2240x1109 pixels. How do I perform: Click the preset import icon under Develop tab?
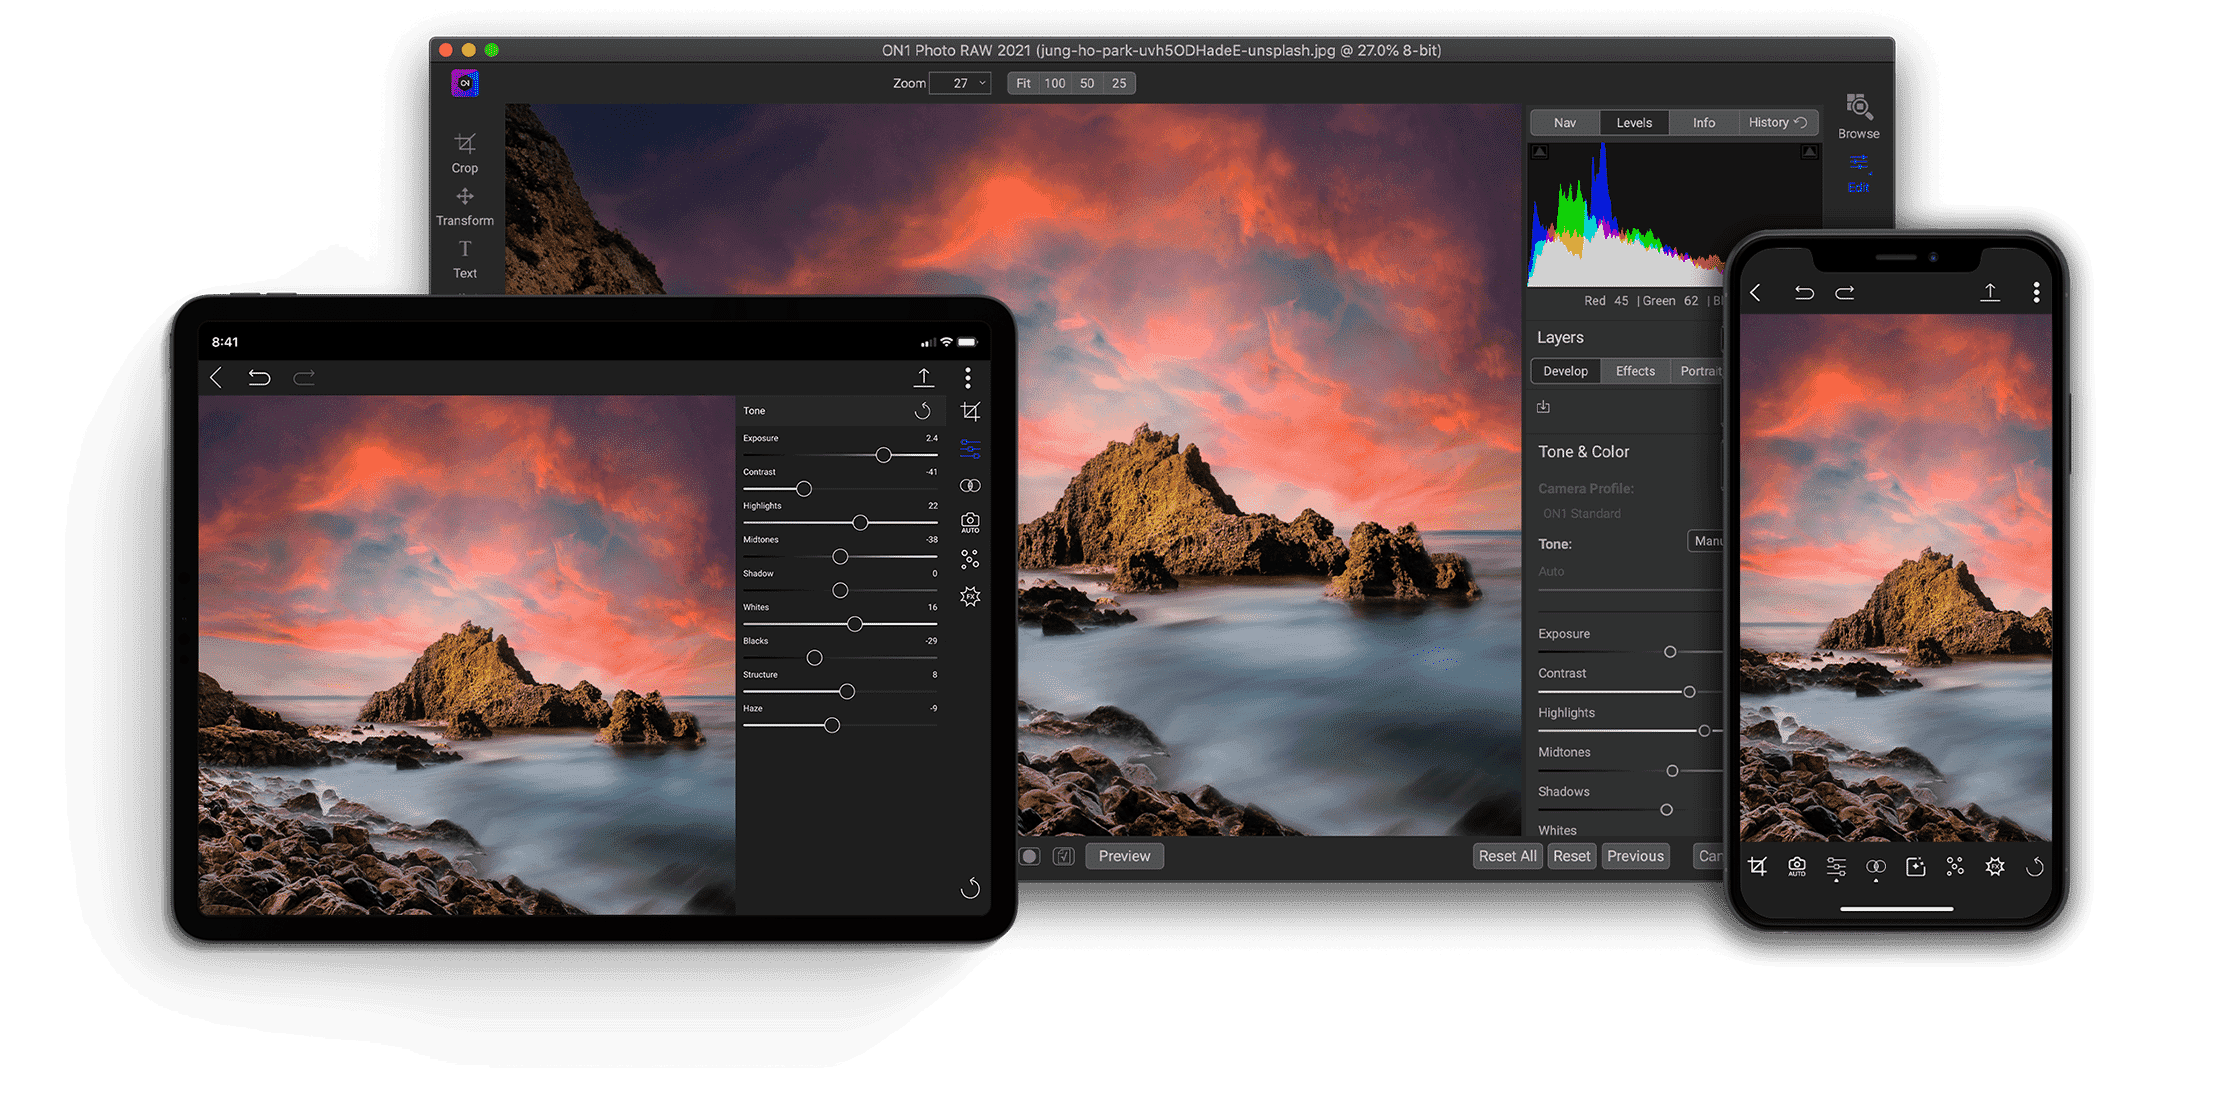coord(1543,407)
